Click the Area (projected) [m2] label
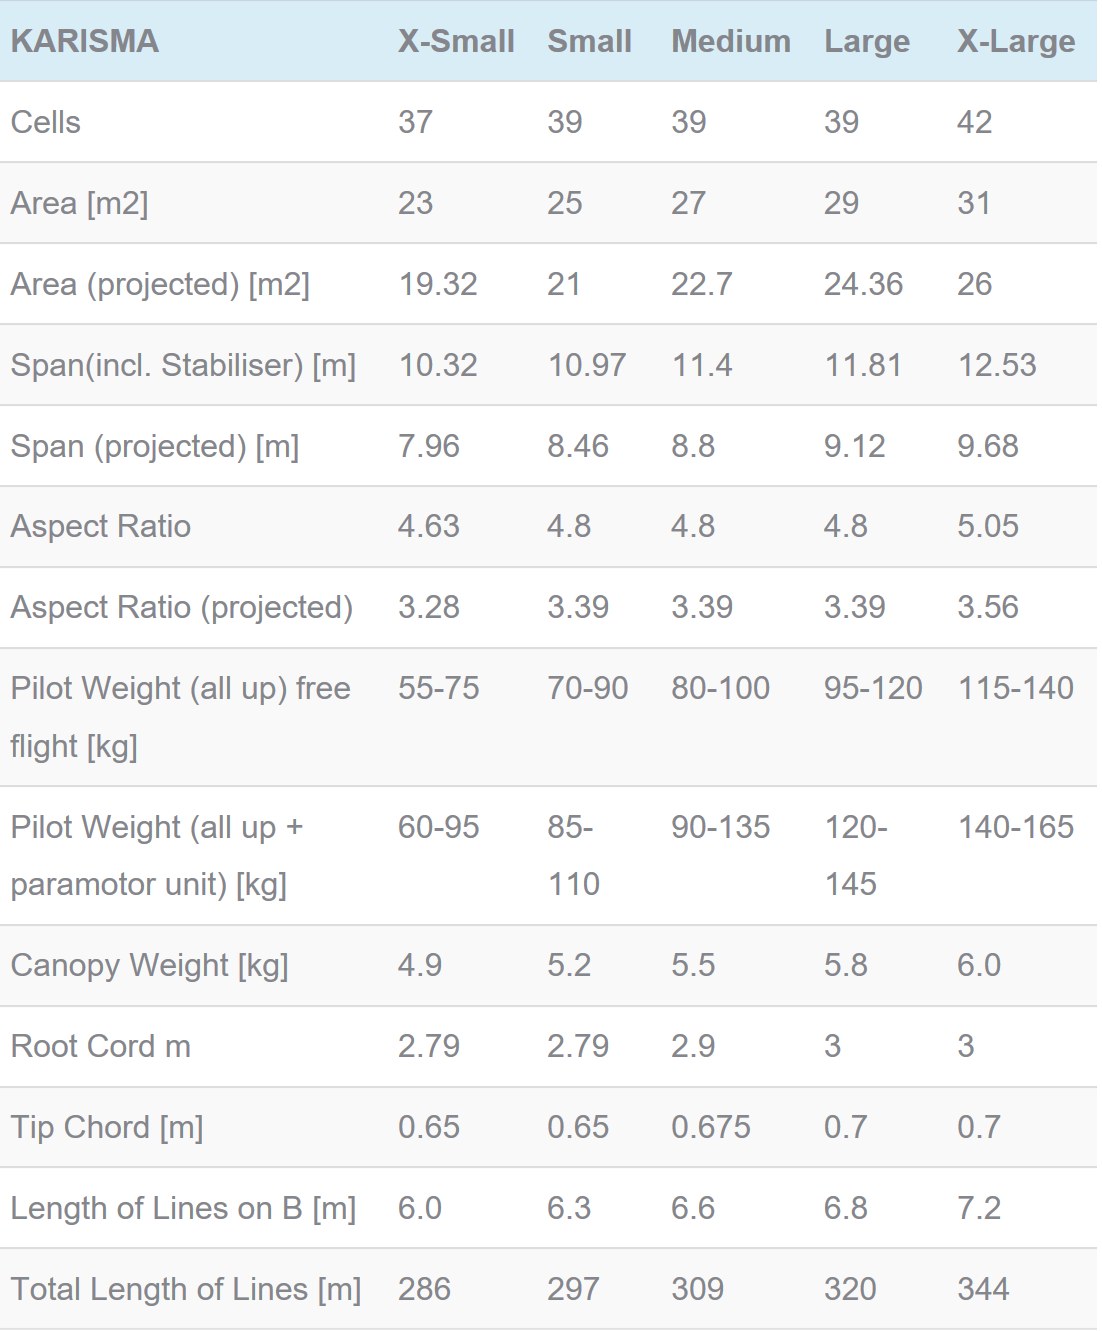Image resolution: width=1102 pixels, height=1331 pixels. 160,284
